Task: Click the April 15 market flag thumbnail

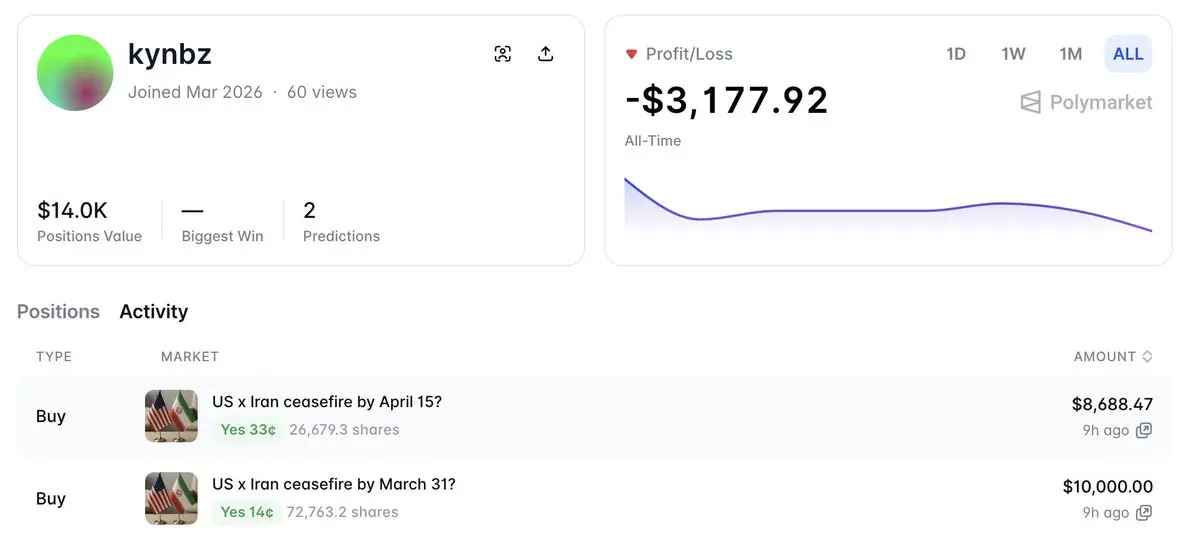Action: pyautogui.click(x=171, y=416)
